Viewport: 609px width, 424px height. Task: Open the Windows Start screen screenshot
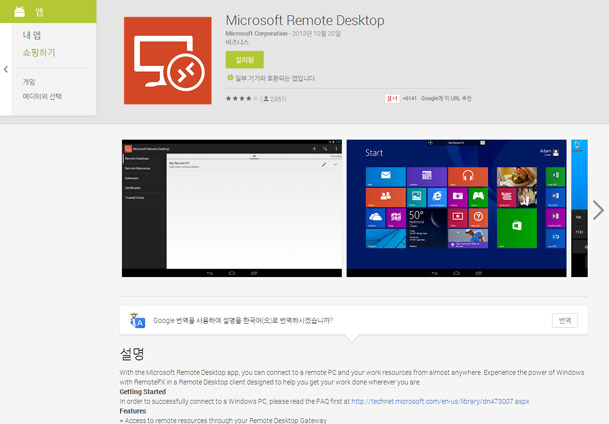tap(456, 208)
